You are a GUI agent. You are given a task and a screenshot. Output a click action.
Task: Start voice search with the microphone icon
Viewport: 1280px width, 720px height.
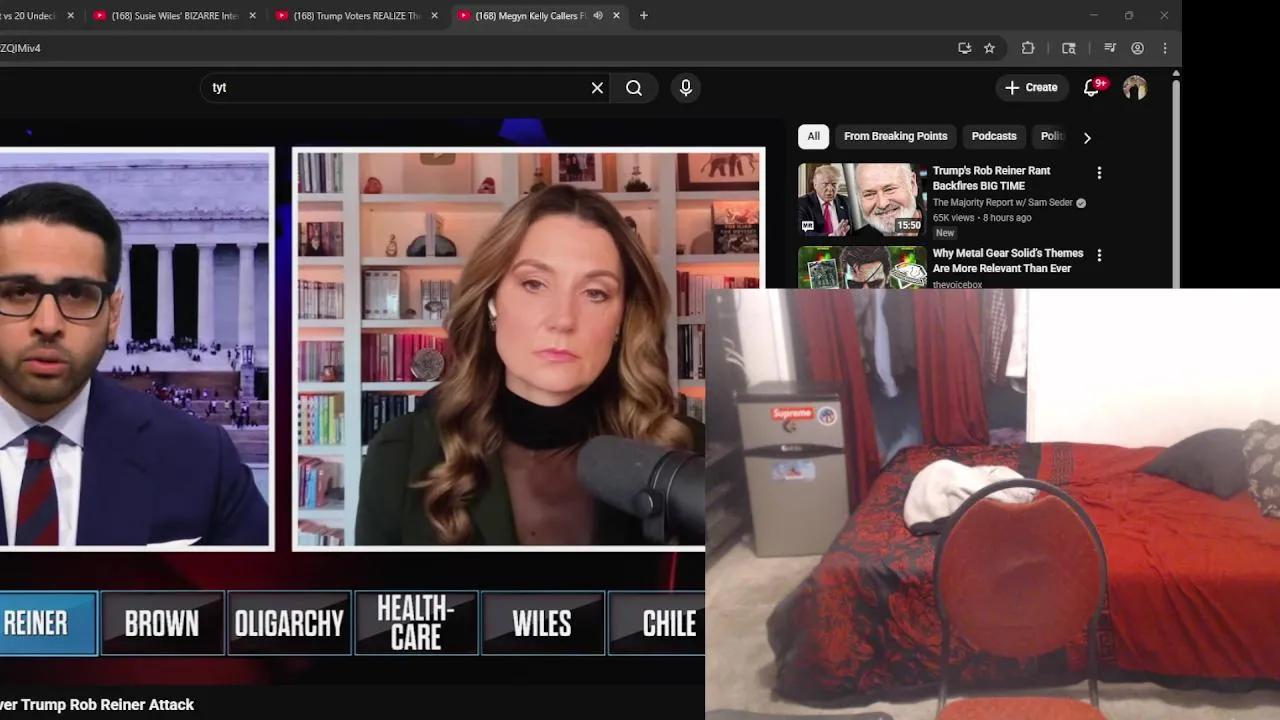click(x=685, y=88)
